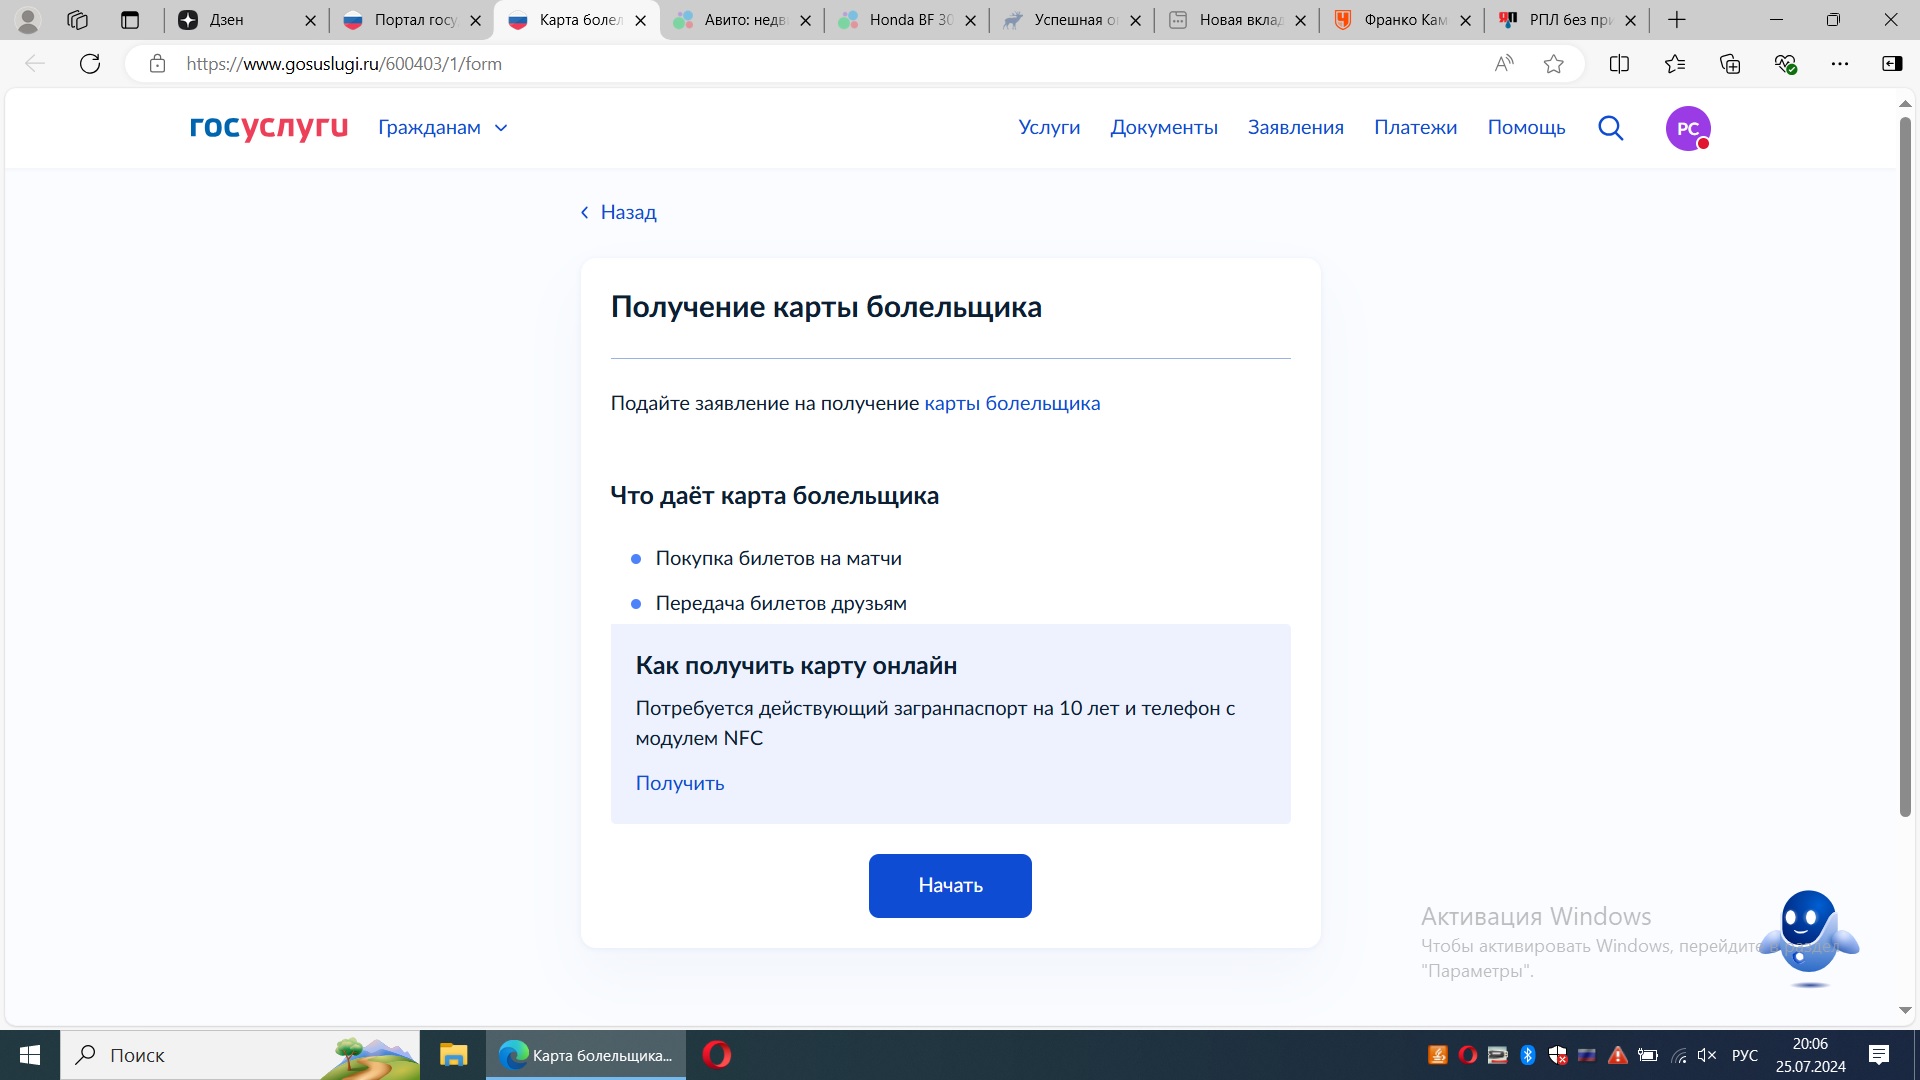Click the Windows Security shield tray icon
The width and height of the screenshot is (1920, 1080).
(x=1558, y=1055)
